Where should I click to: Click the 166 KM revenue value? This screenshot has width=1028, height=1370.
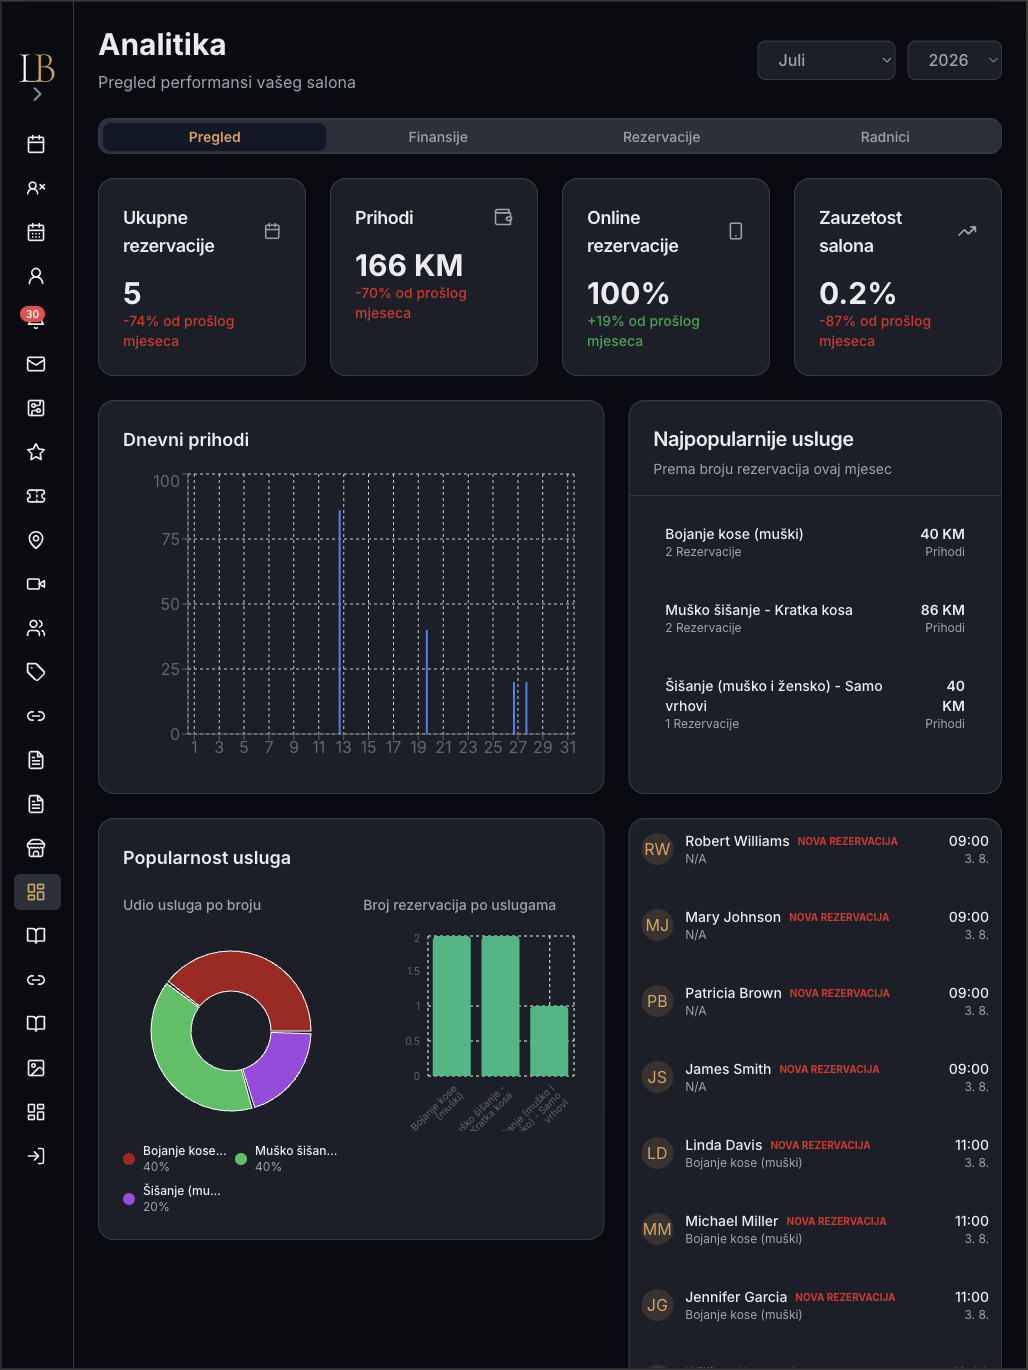tap(409, 265)
